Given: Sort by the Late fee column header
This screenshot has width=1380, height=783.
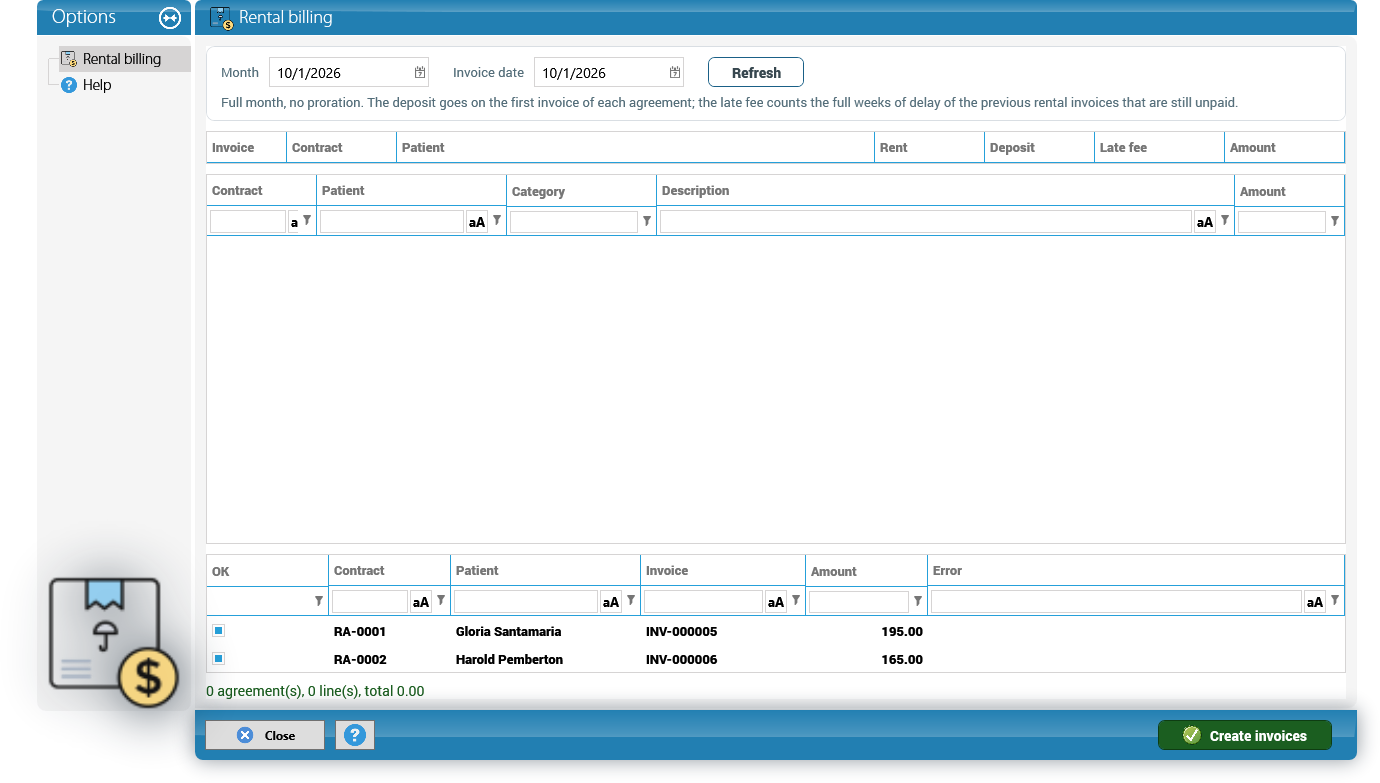Looking at the screenshot, I should click(x=1159, y=147).
